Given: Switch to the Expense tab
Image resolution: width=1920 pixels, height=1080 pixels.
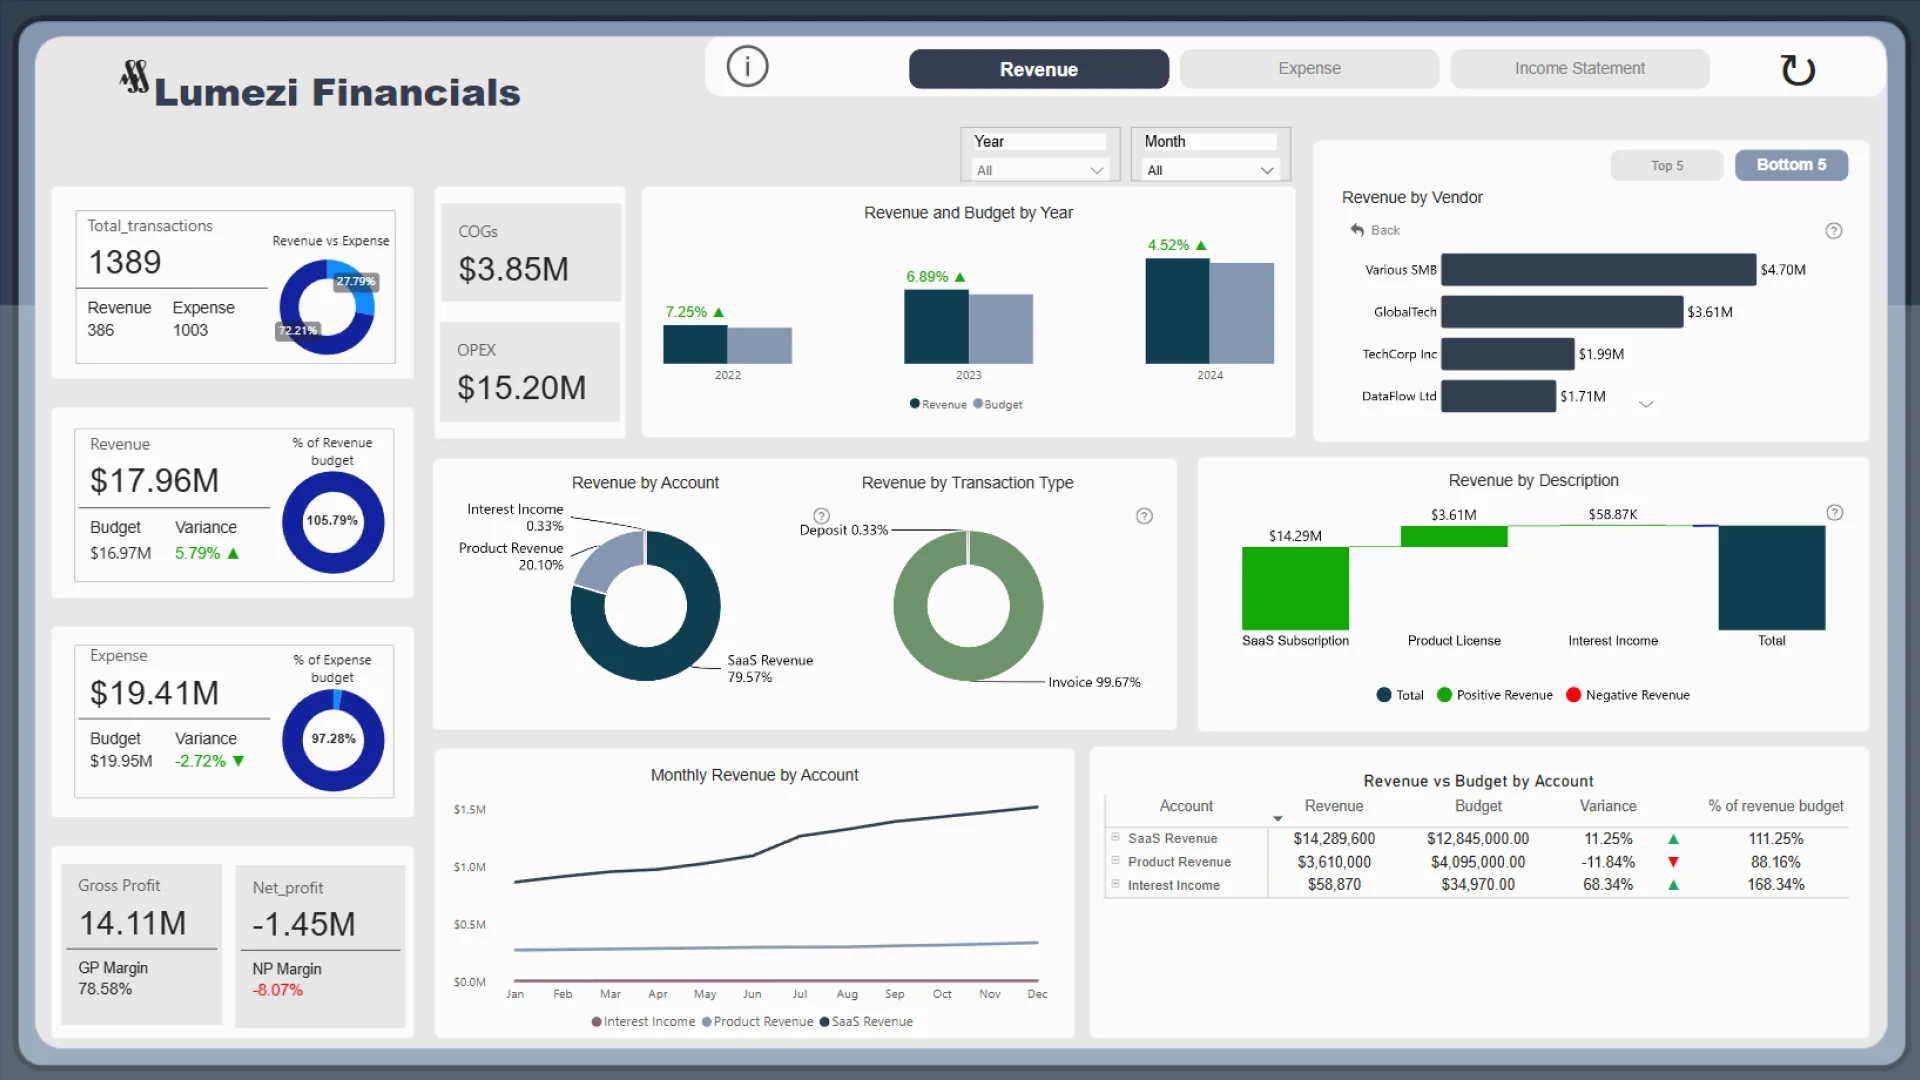Looking at the screenshot, I should (x=1308, y=69).
